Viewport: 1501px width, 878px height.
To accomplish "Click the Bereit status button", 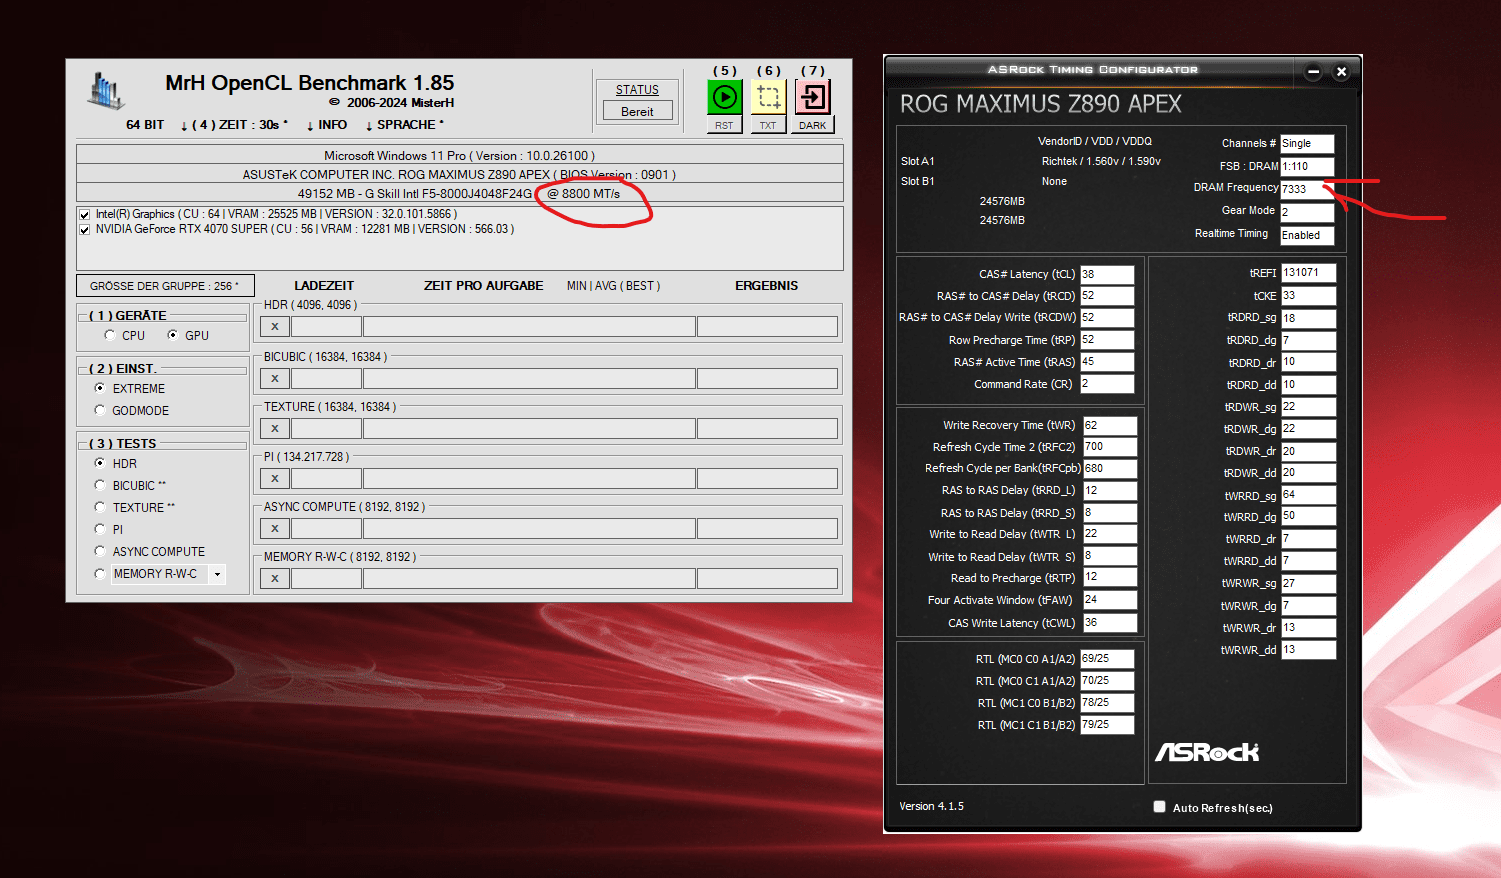I will [637, 111].
